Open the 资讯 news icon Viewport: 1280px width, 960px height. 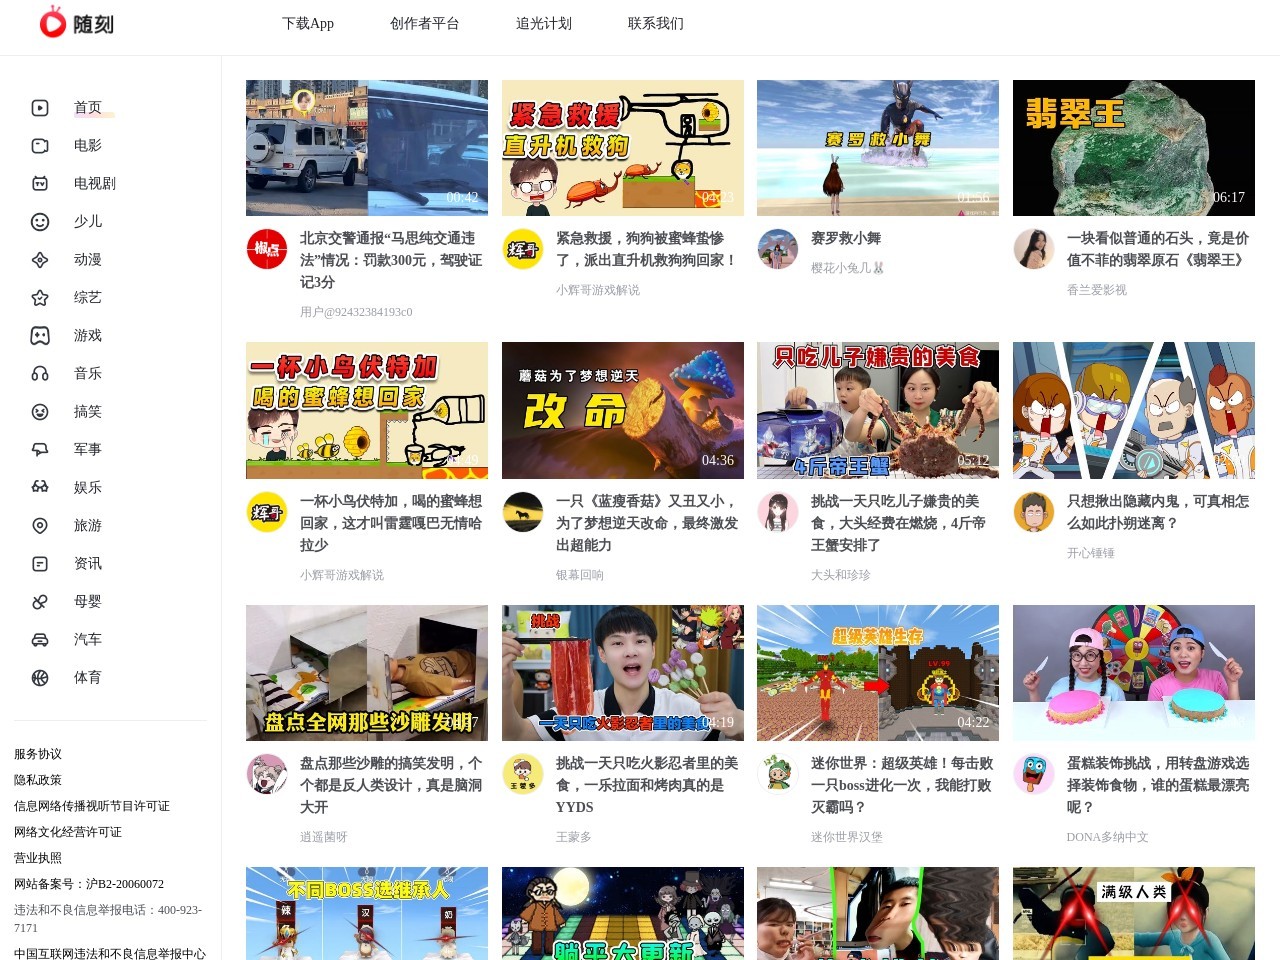(x=40, y=564)
